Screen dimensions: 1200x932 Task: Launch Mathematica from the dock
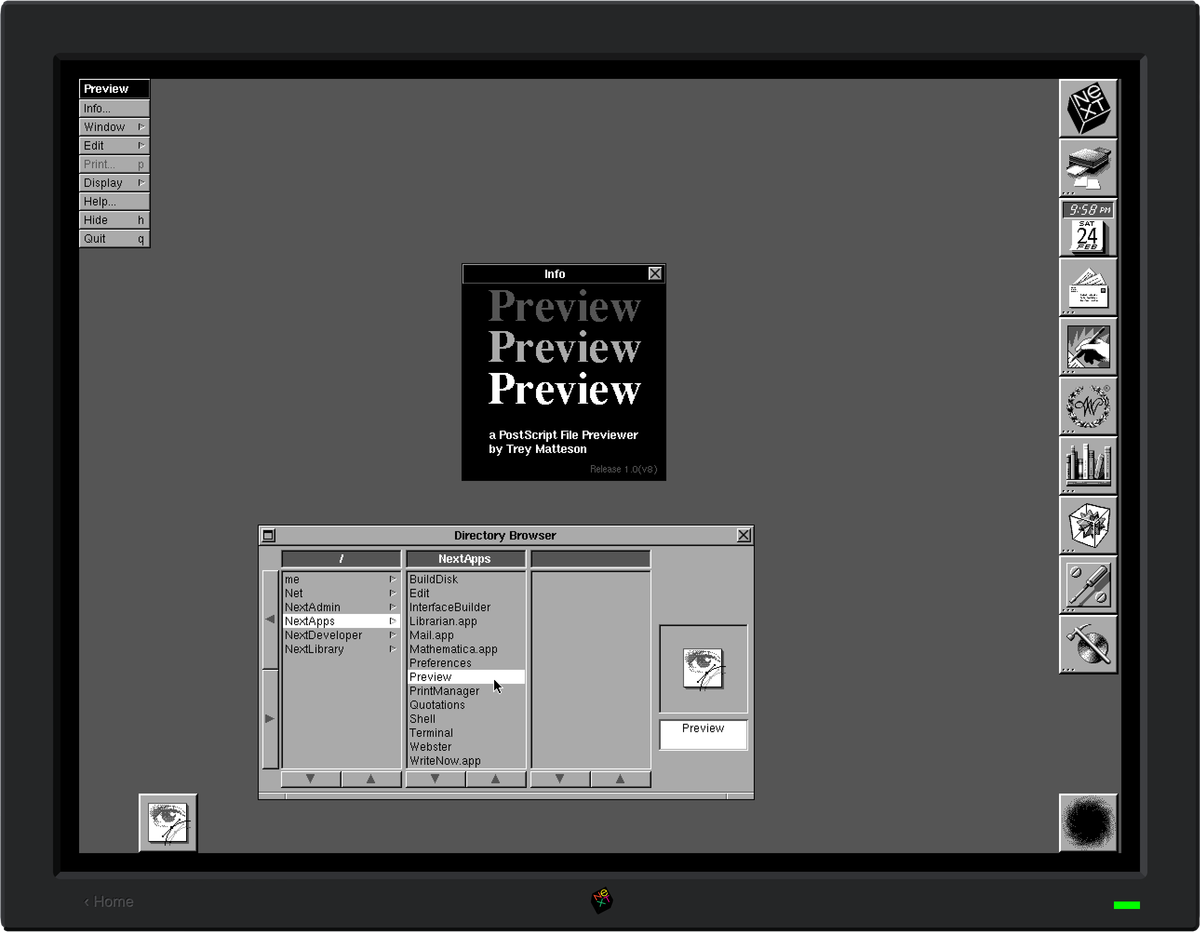coord(1088,526)
